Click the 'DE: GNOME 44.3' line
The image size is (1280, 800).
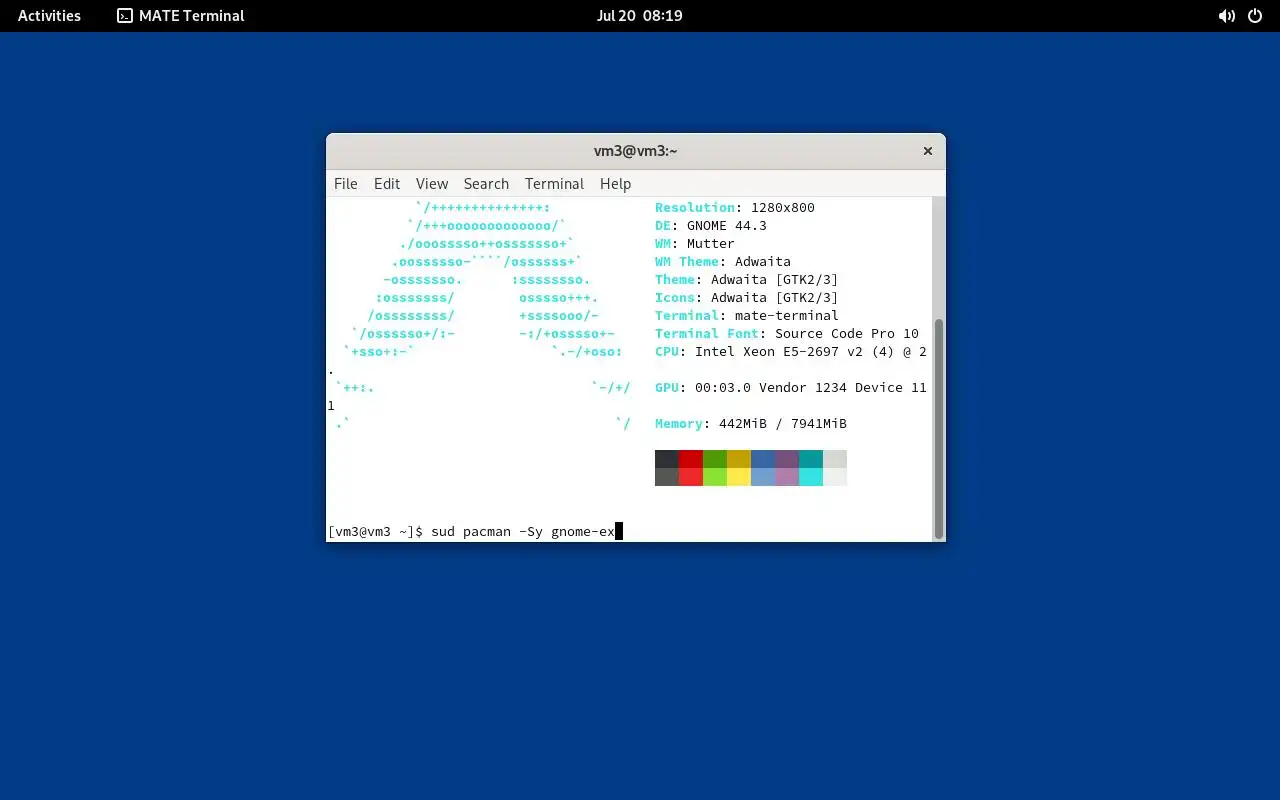pos(711,226)
